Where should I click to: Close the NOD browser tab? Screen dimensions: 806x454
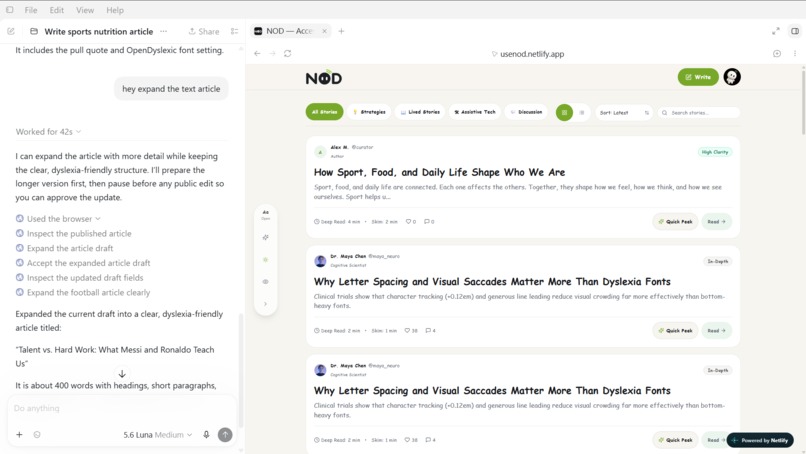[324, 31]
